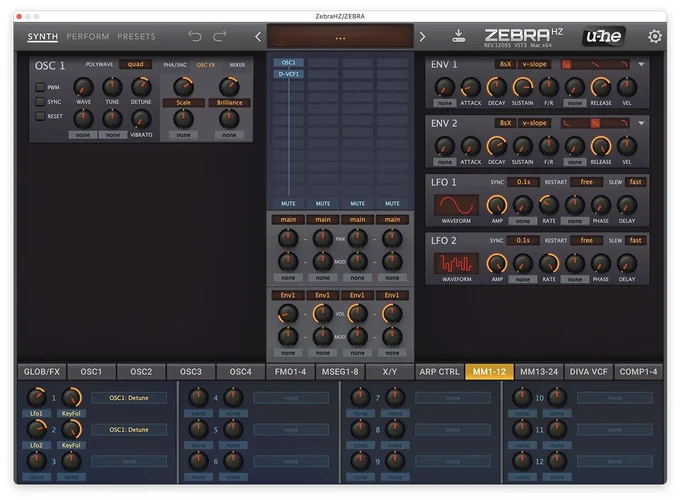Screen dimensions: 680x500
Task: Mute the first lane in the grid
Action: (288, 203)
